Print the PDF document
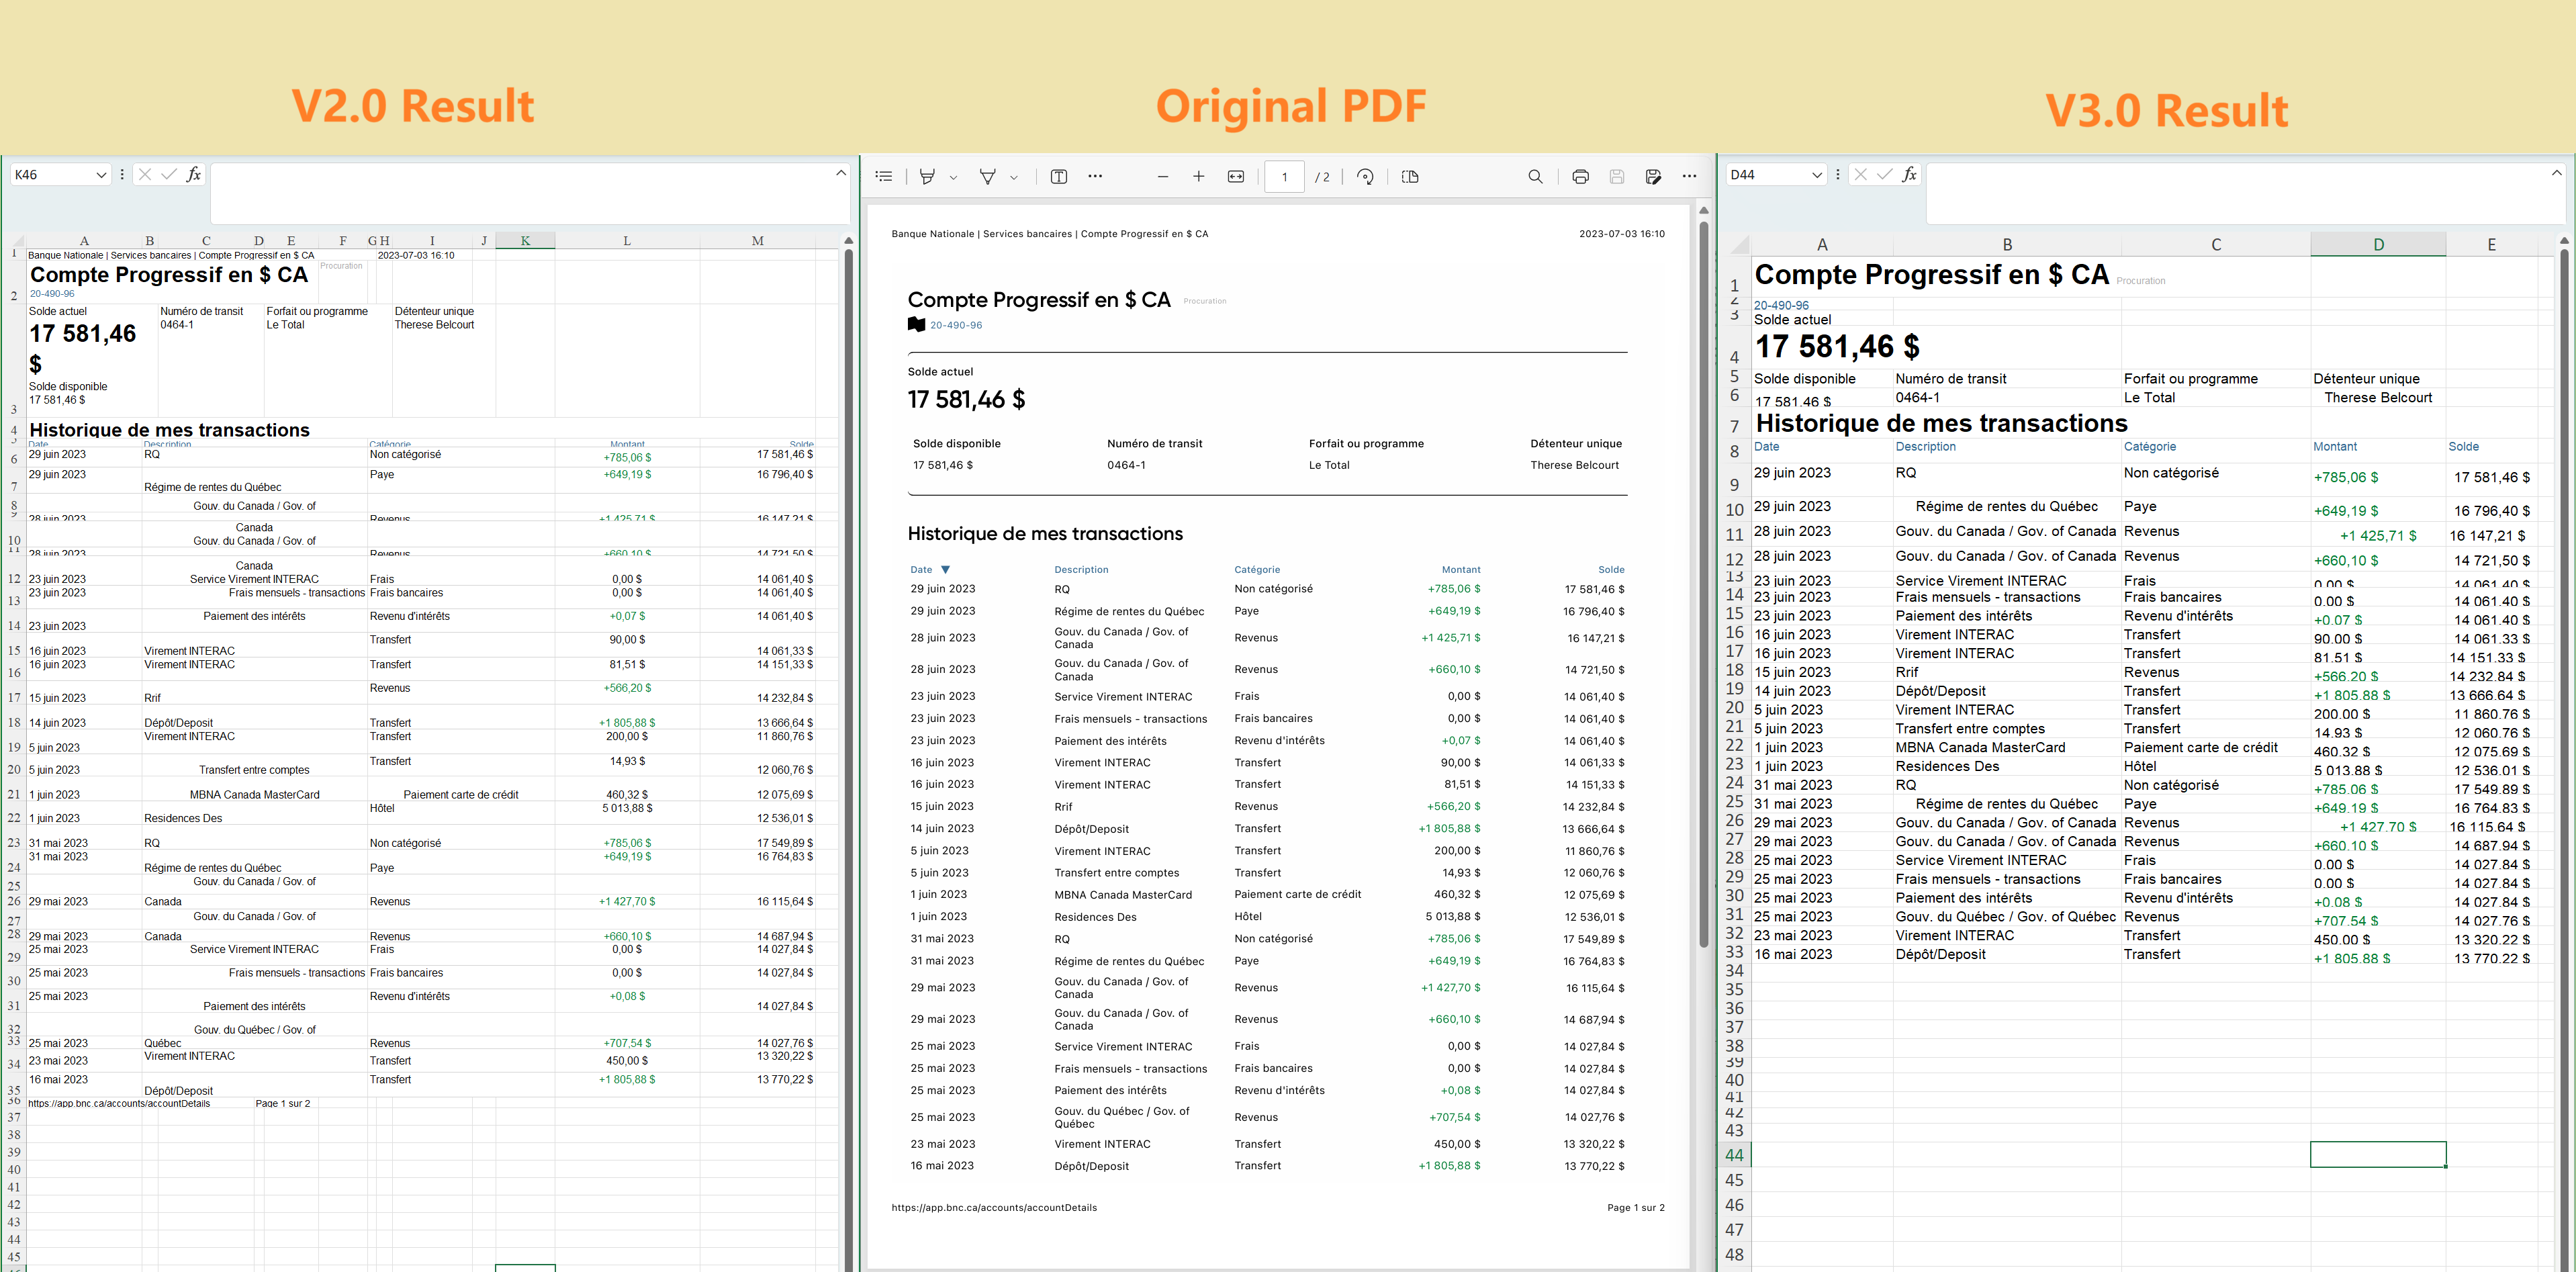The width and height of the screenshot is (2576, 1272). point(1580,176)
